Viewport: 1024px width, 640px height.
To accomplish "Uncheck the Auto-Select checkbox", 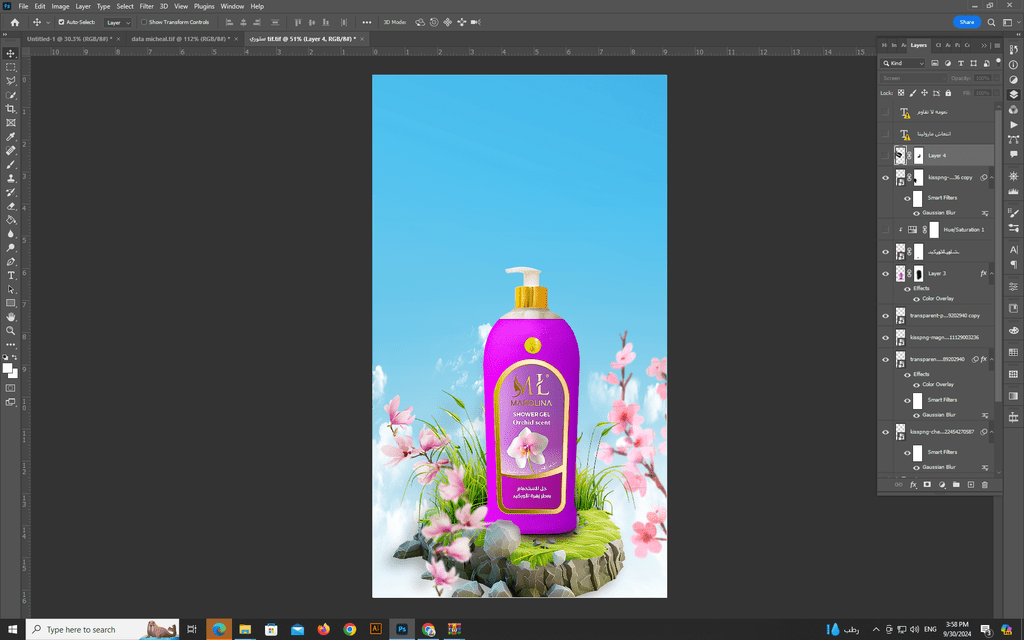I will pyautogui.click(x=61, y=22).
